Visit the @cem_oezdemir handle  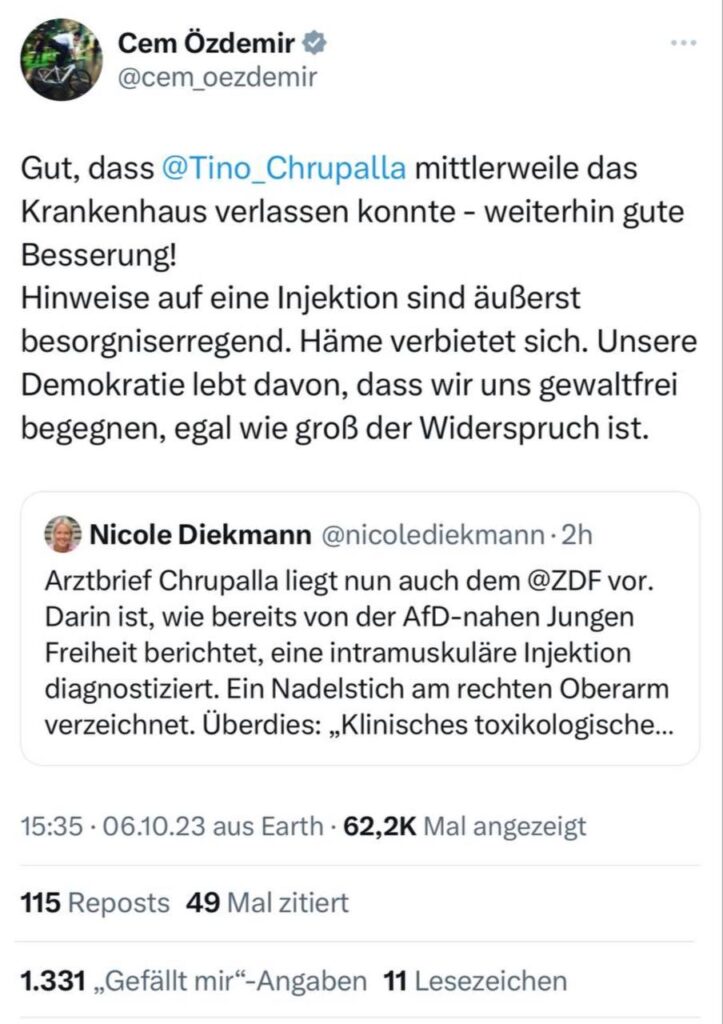coord(217,78)
